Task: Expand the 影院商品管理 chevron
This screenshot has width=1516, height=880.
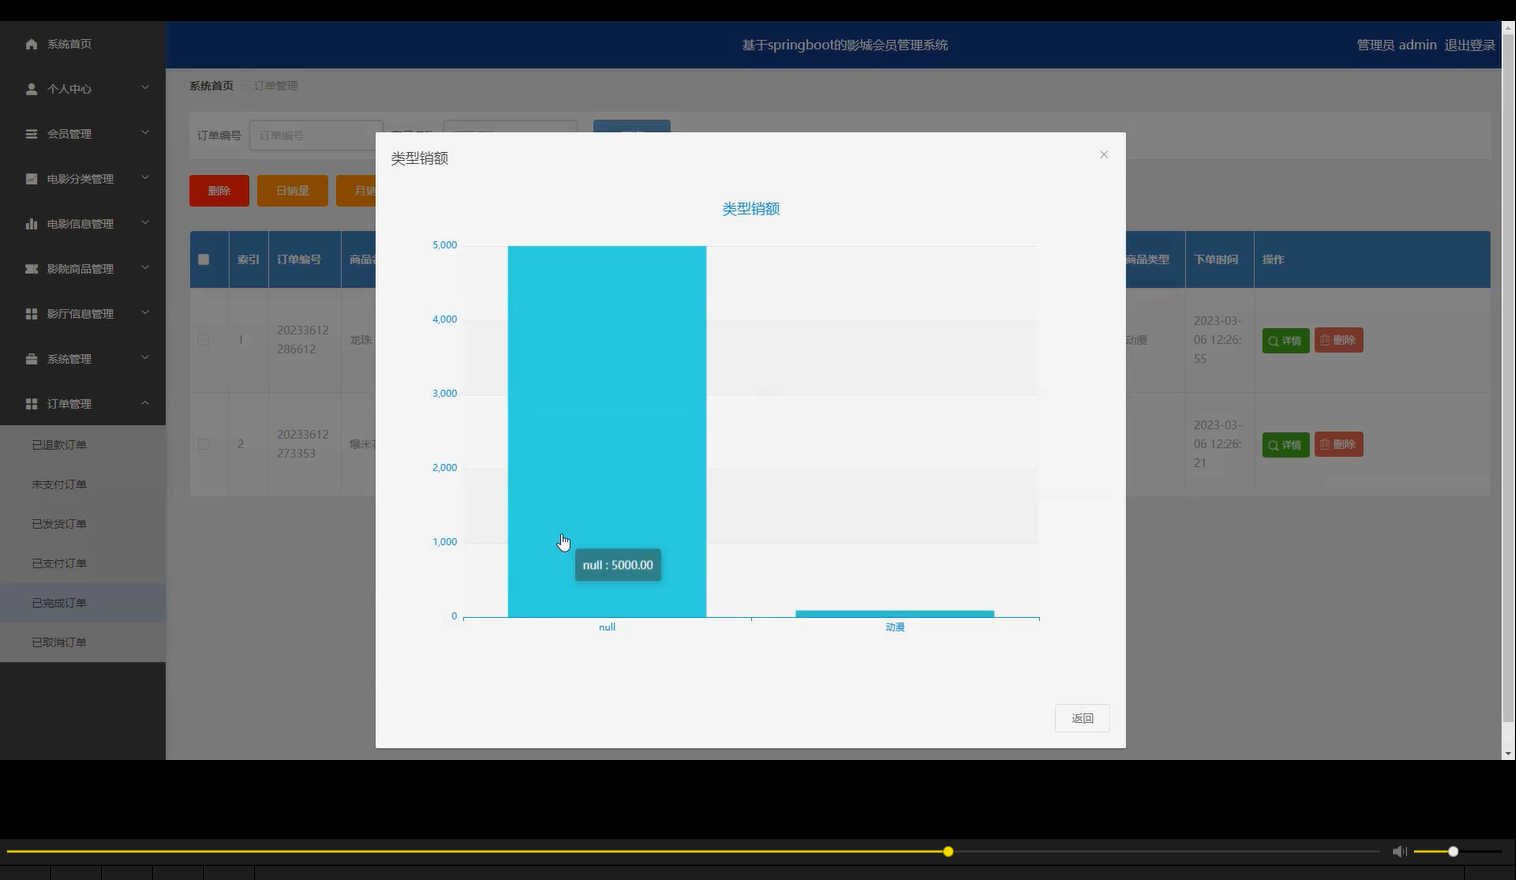Action: pos(145,268)
